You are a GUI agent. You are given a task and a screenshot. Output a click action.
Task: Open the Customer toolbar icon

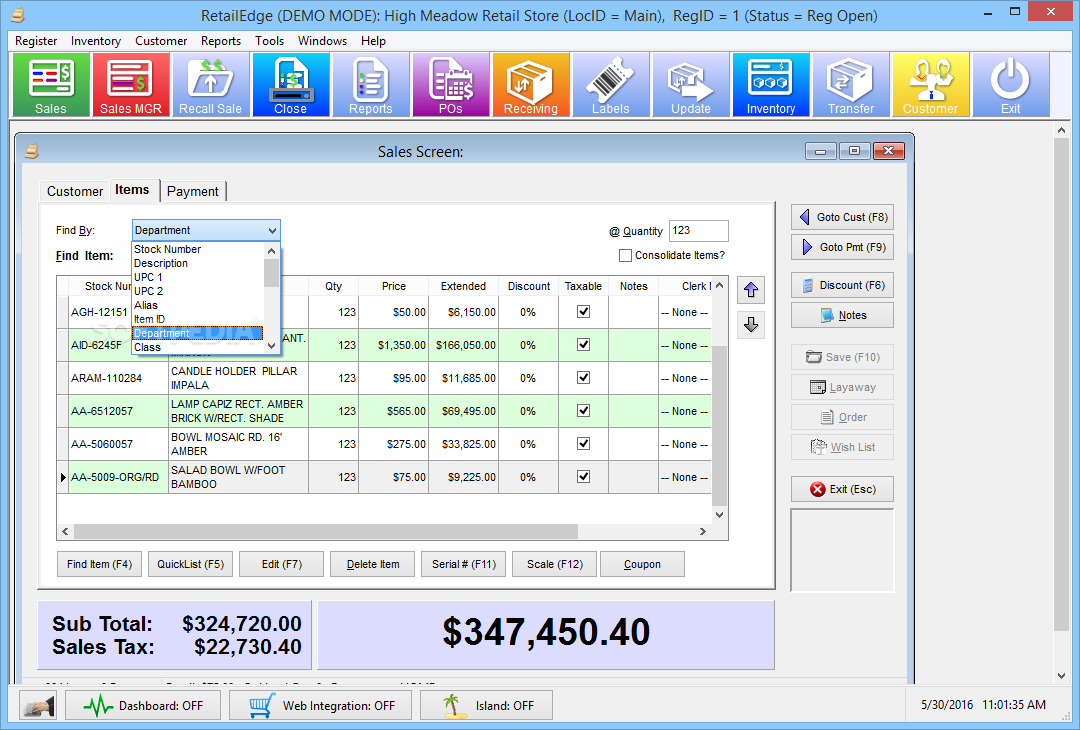[x=931, y=85]
